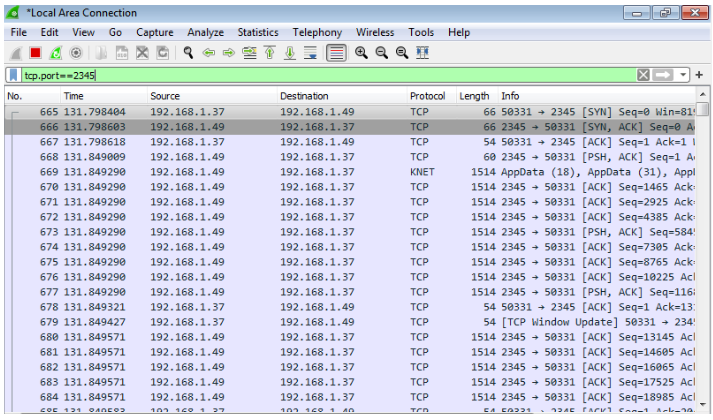Click the go to specified packet icon

pyautogui.click(x=249, y=53)
